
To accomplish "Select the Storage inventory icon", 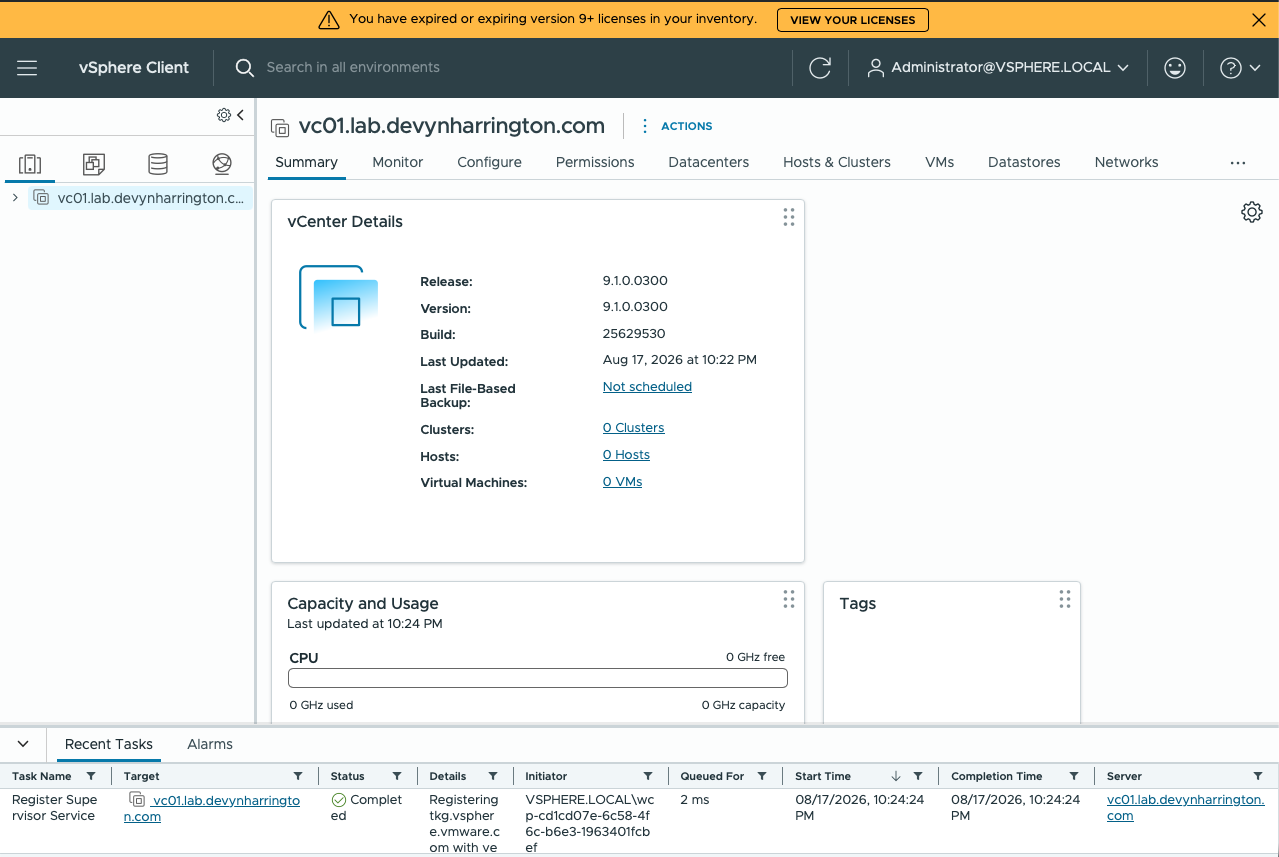I will tap(158, 164).
